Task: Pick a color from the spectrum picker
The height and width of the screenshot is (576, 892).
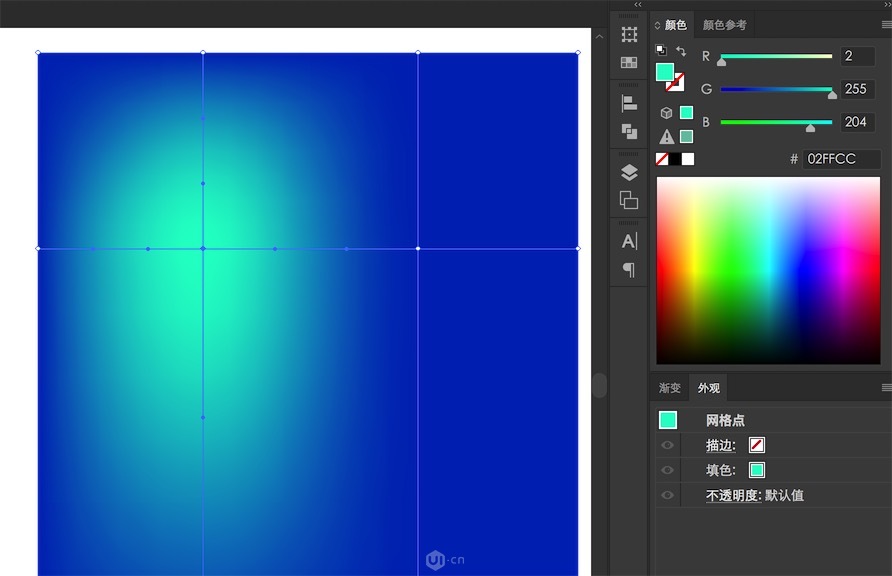Action: (768, 270)
